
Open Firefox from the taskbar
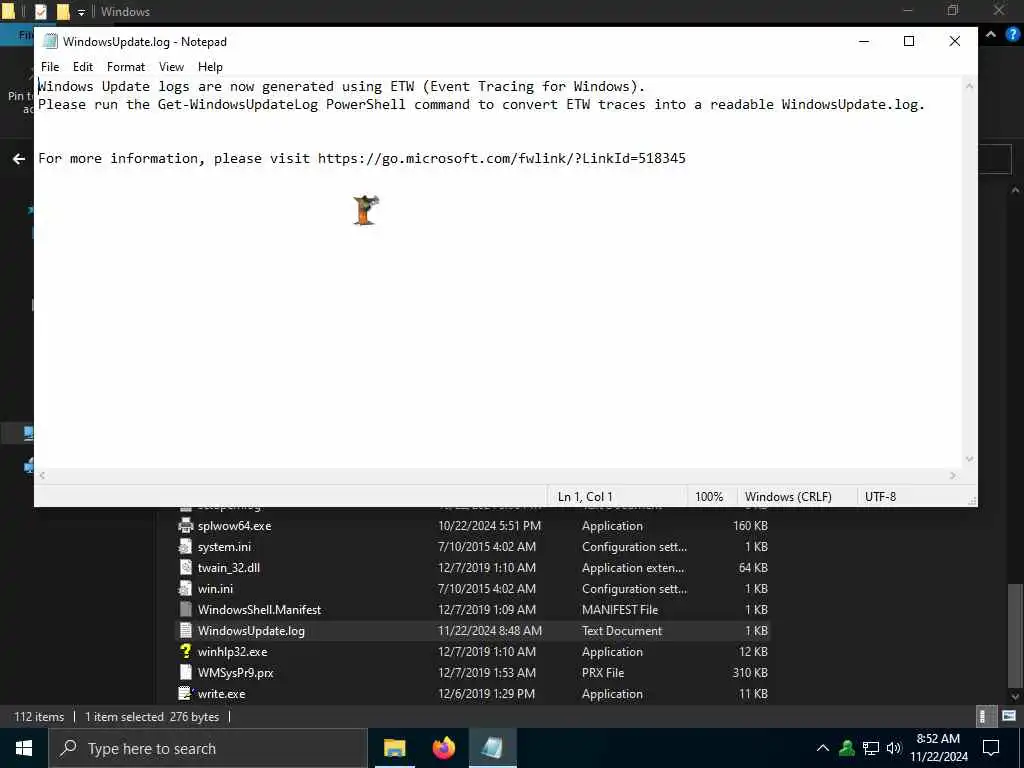[443, 748]
